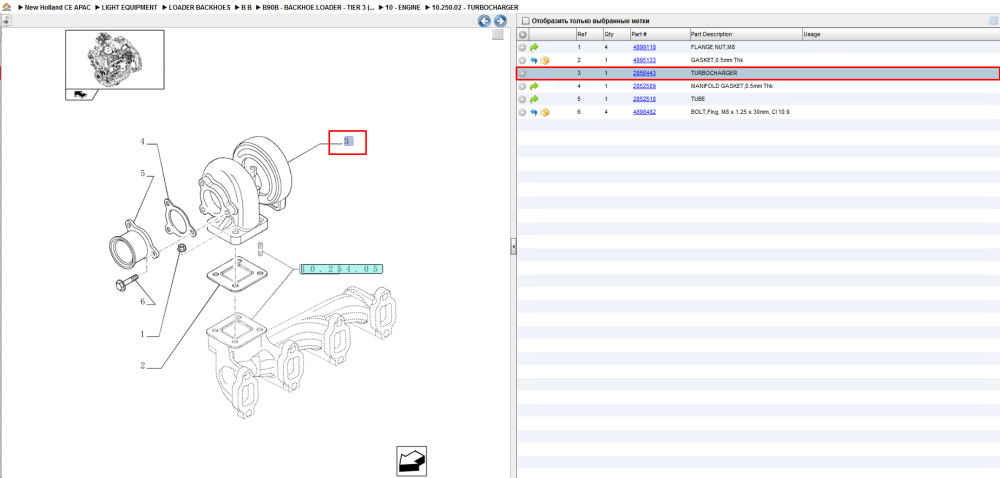Click blue arrow icon on GASKET,0.5mm row

534,61
